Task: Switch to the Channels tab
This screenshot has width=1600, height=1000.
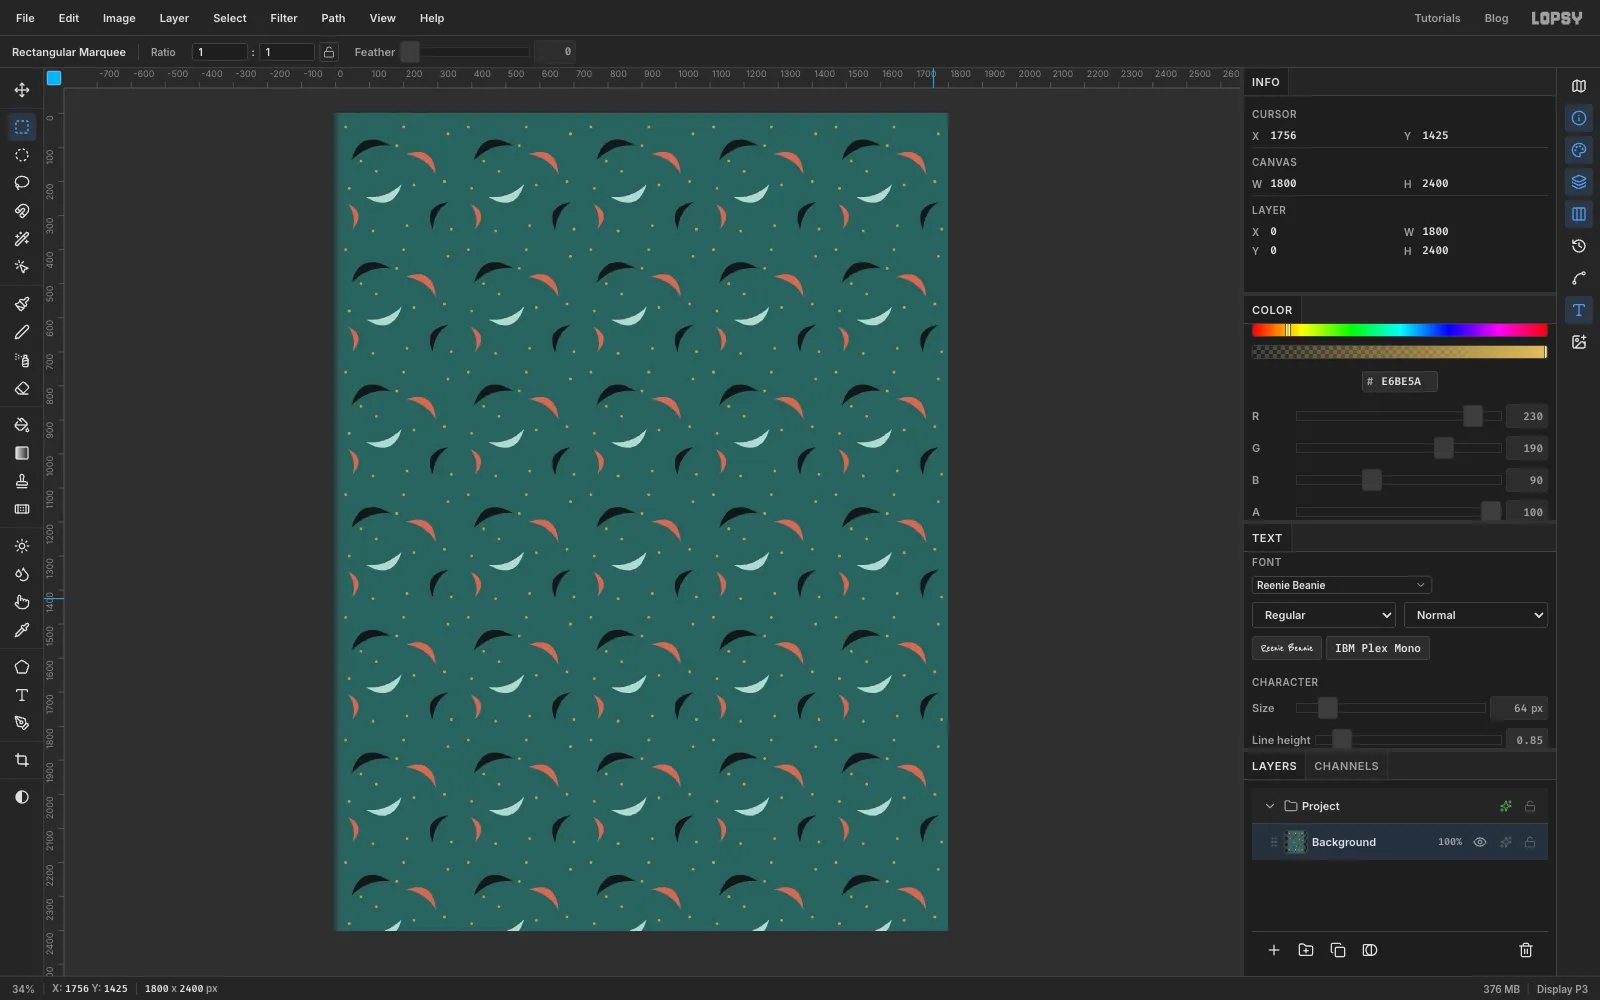Action: [1346, 766]
